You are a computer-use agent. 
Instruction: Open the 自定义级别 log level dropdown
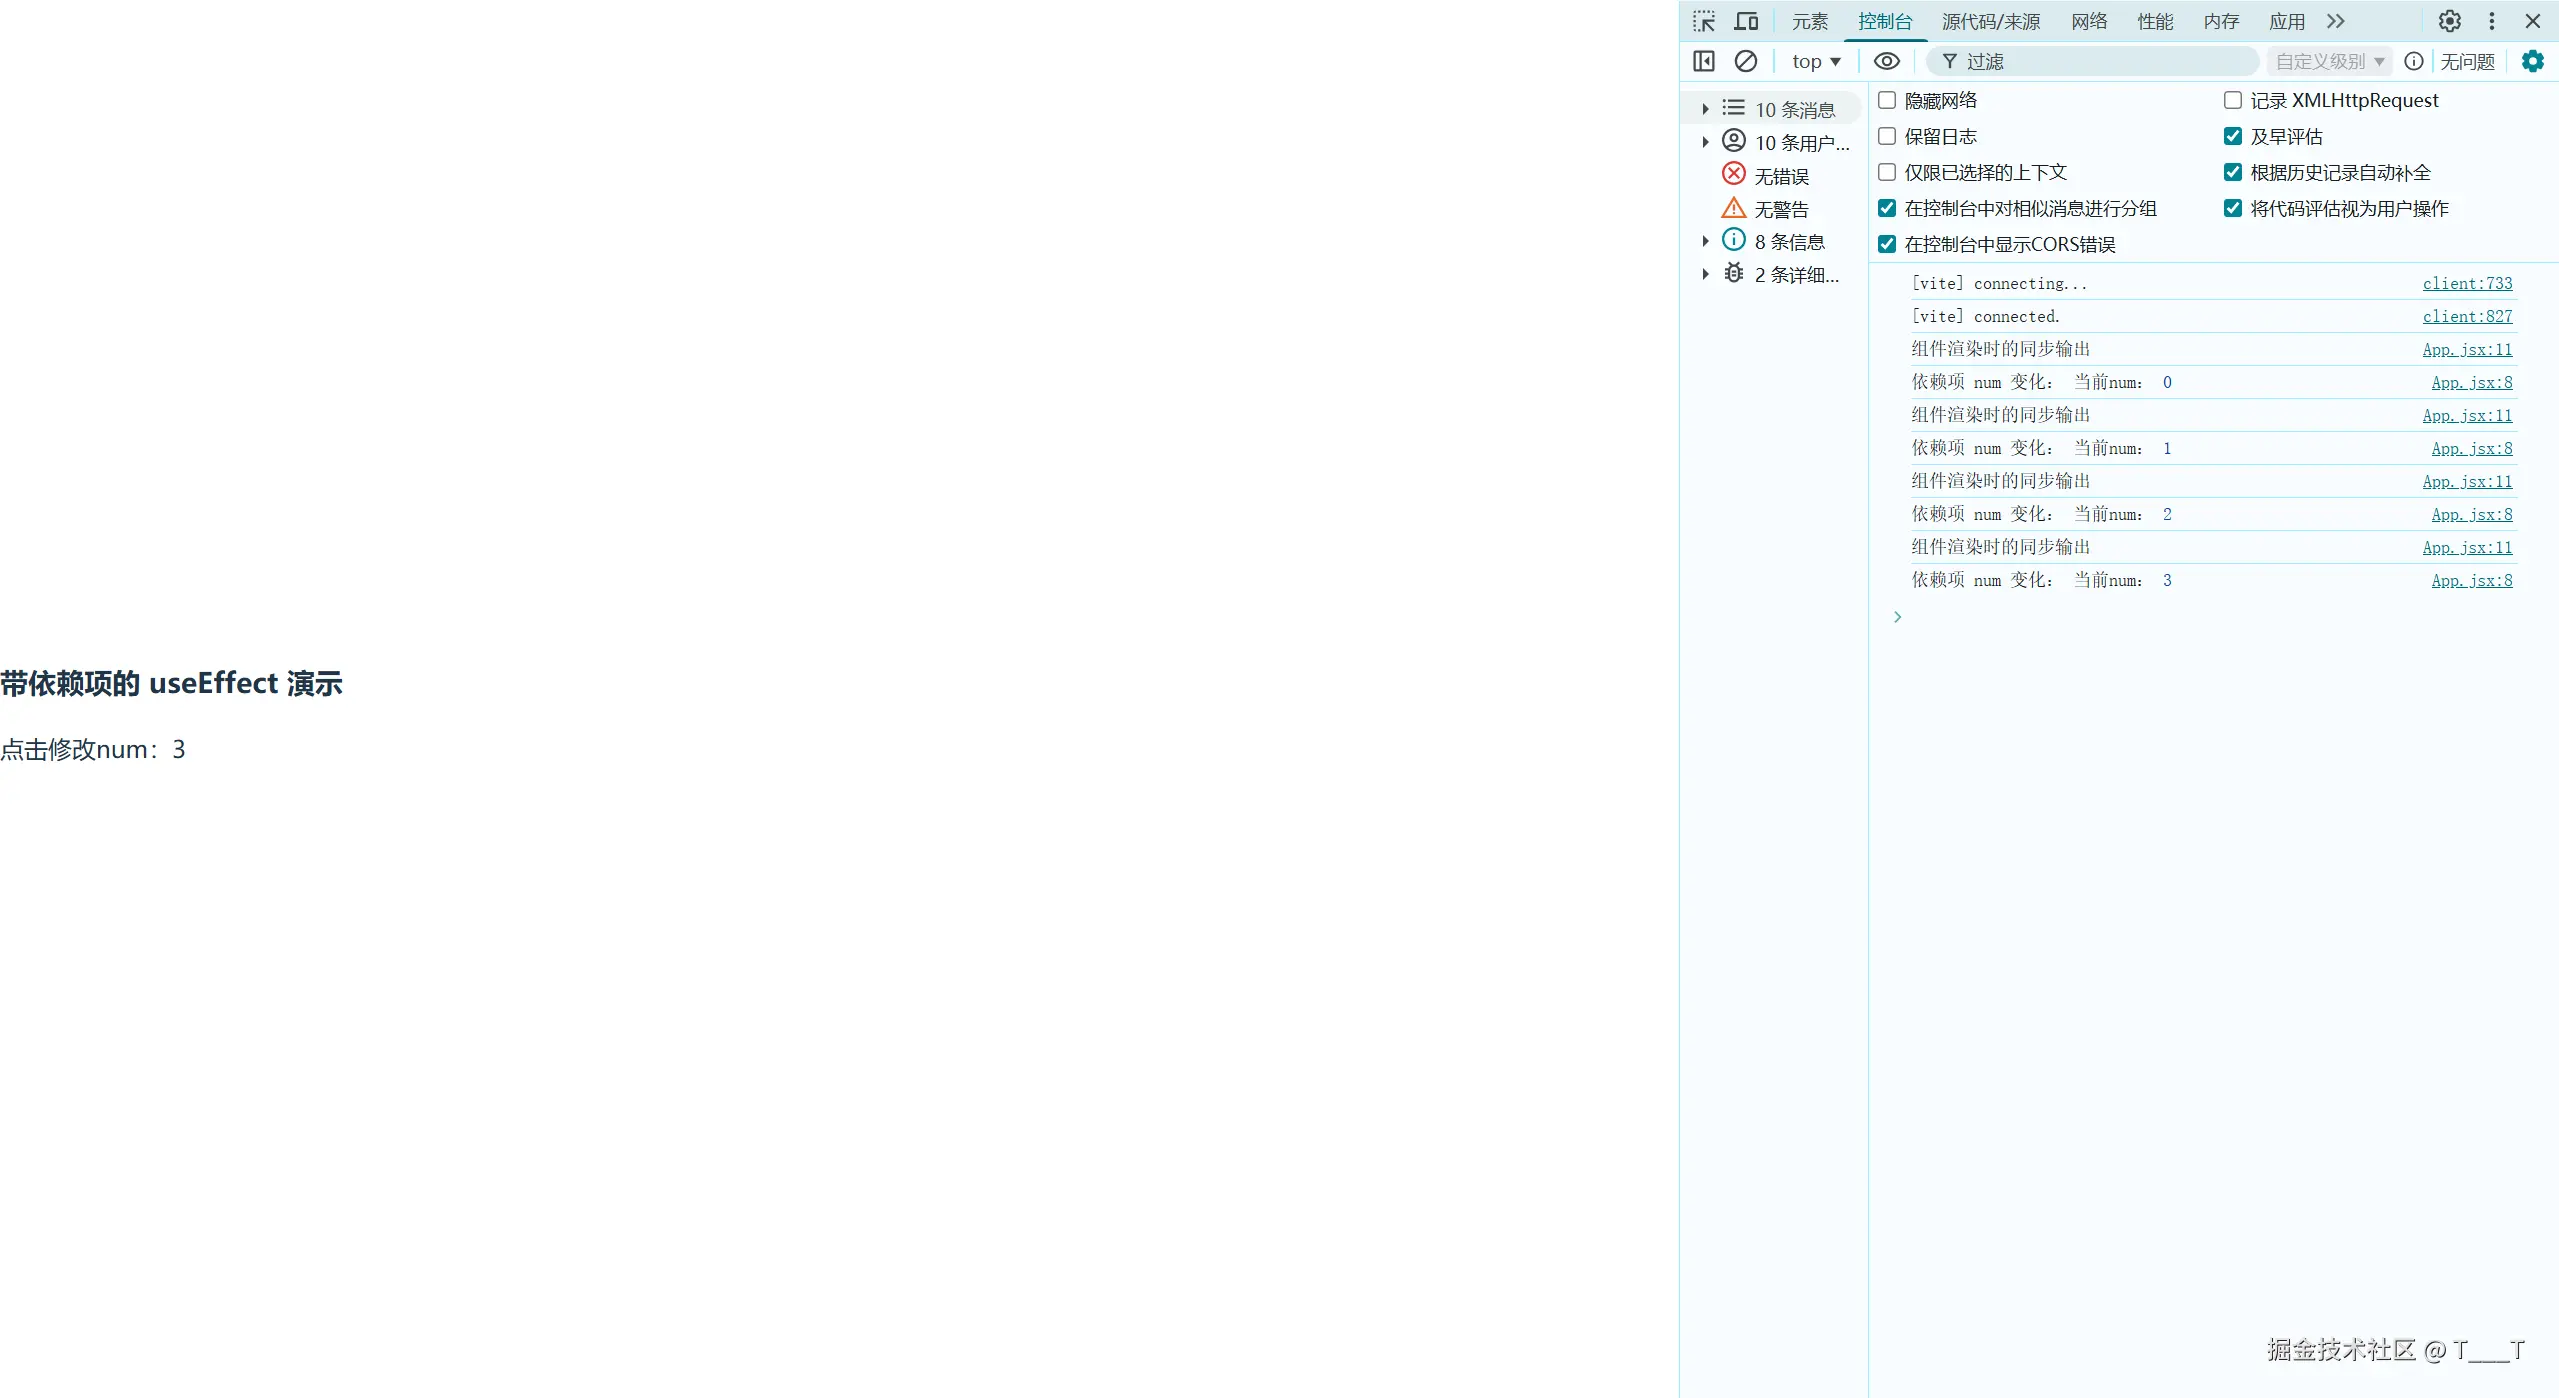point(2328,61)
